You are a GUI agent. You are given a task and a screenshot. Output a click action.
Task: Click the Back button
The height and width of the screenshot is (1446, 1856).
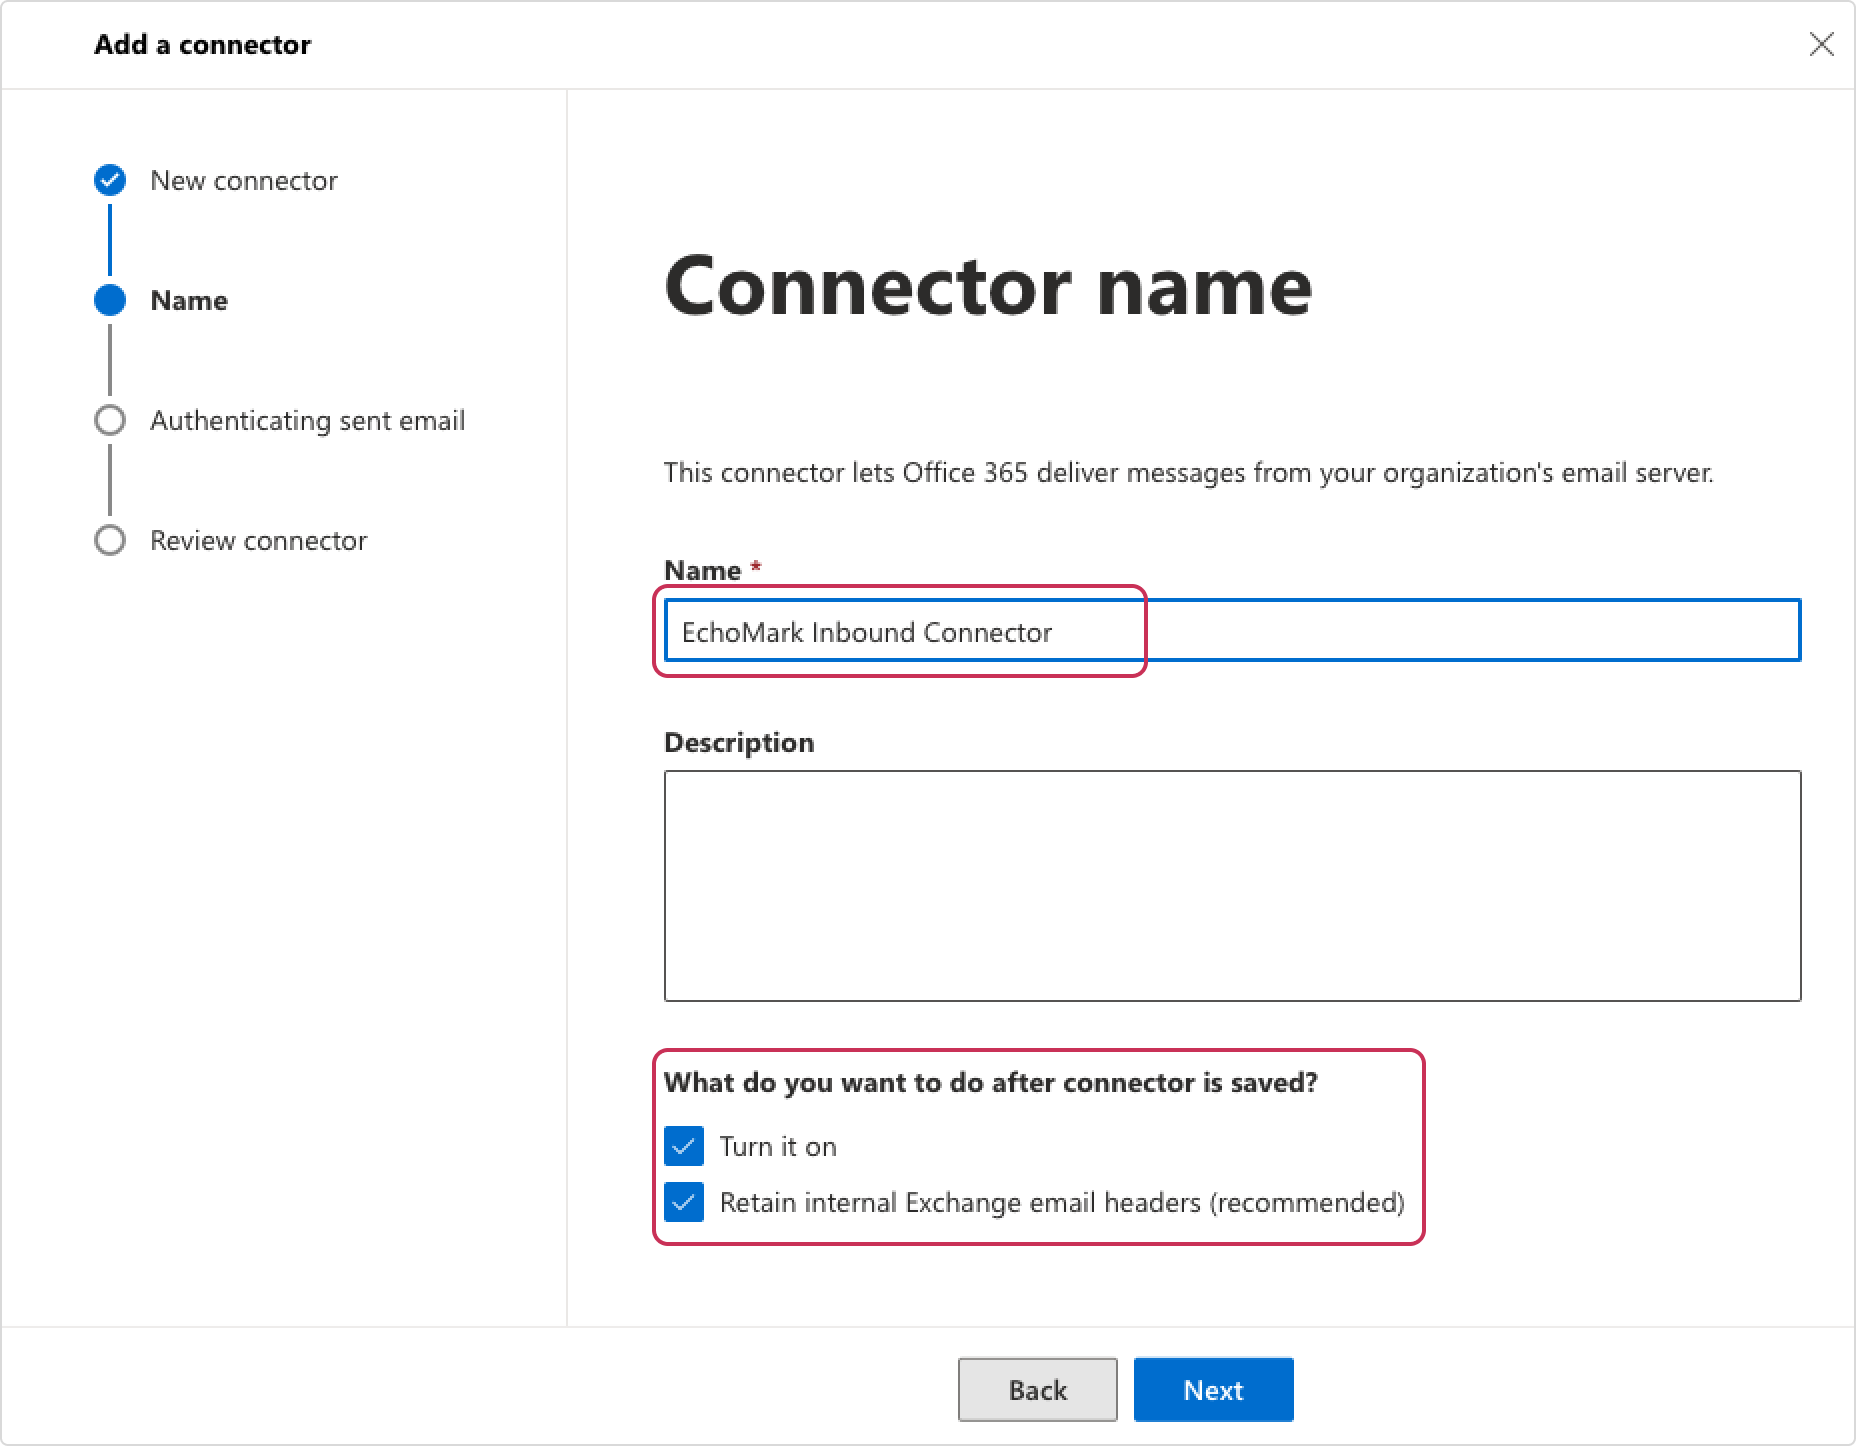click(1038, 1389)
